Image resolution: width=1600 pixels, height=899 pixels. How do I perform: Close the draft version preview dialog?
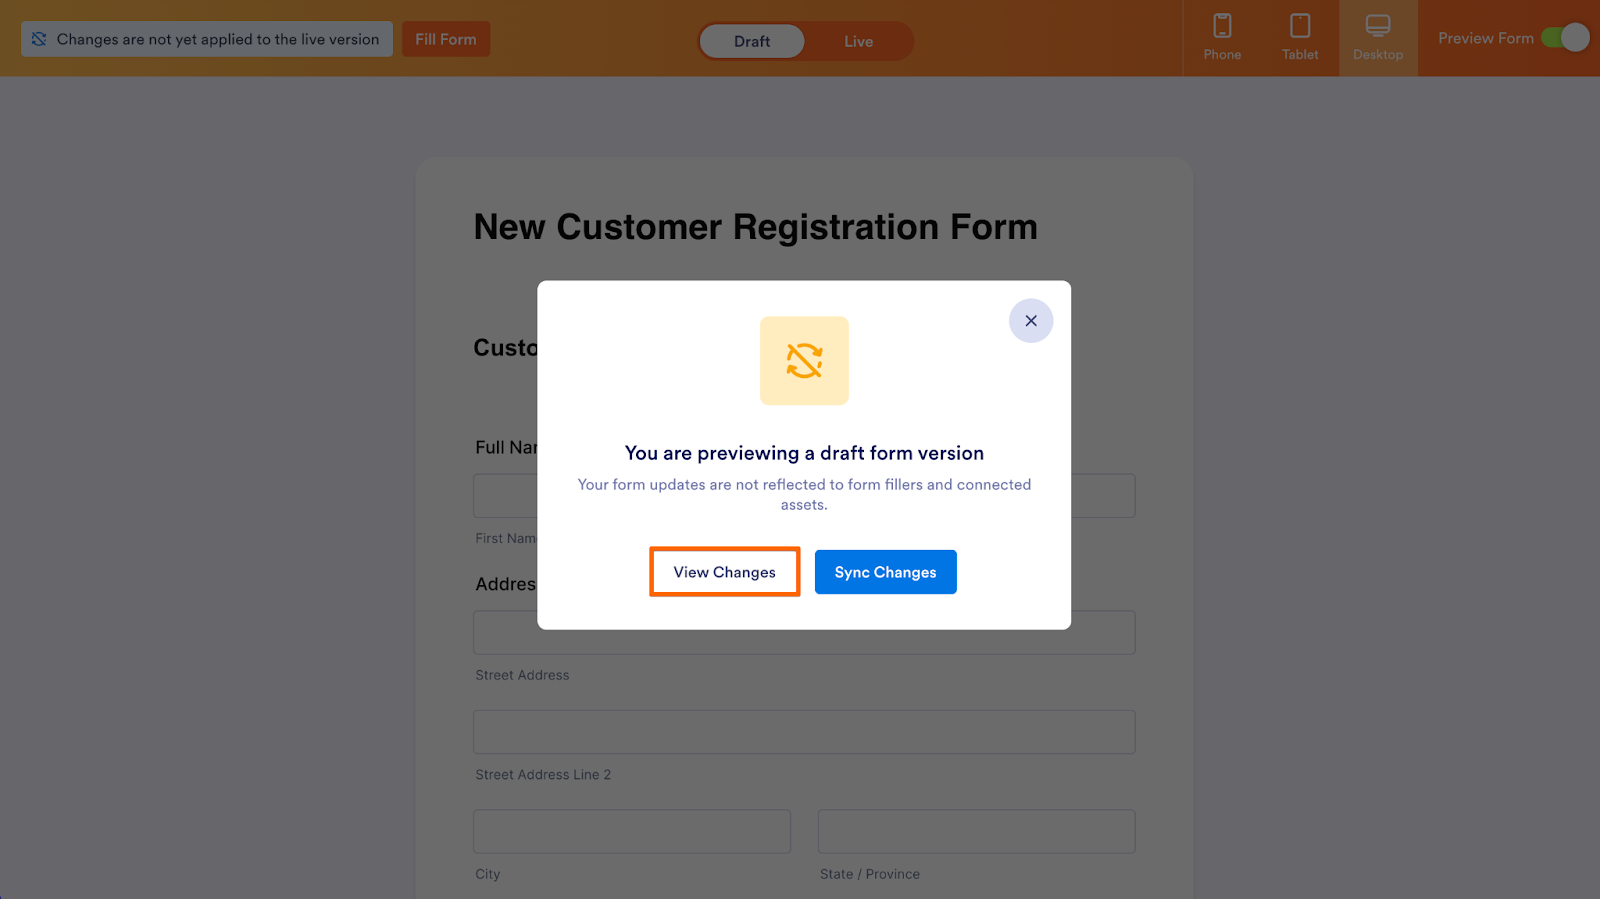[1031, 321]
